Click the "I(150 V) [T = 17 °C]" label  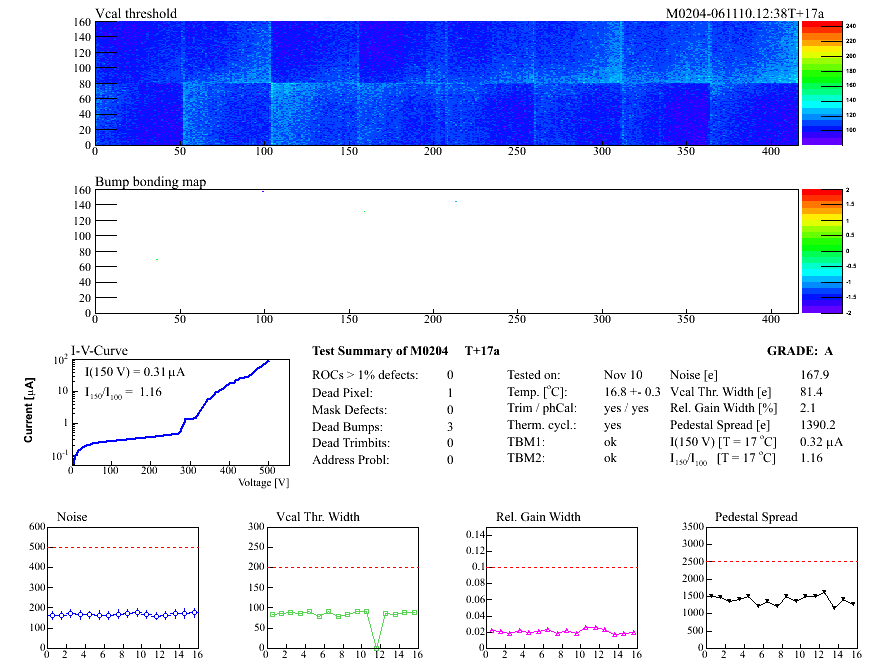pyautogui.click(x=723, y=442)
